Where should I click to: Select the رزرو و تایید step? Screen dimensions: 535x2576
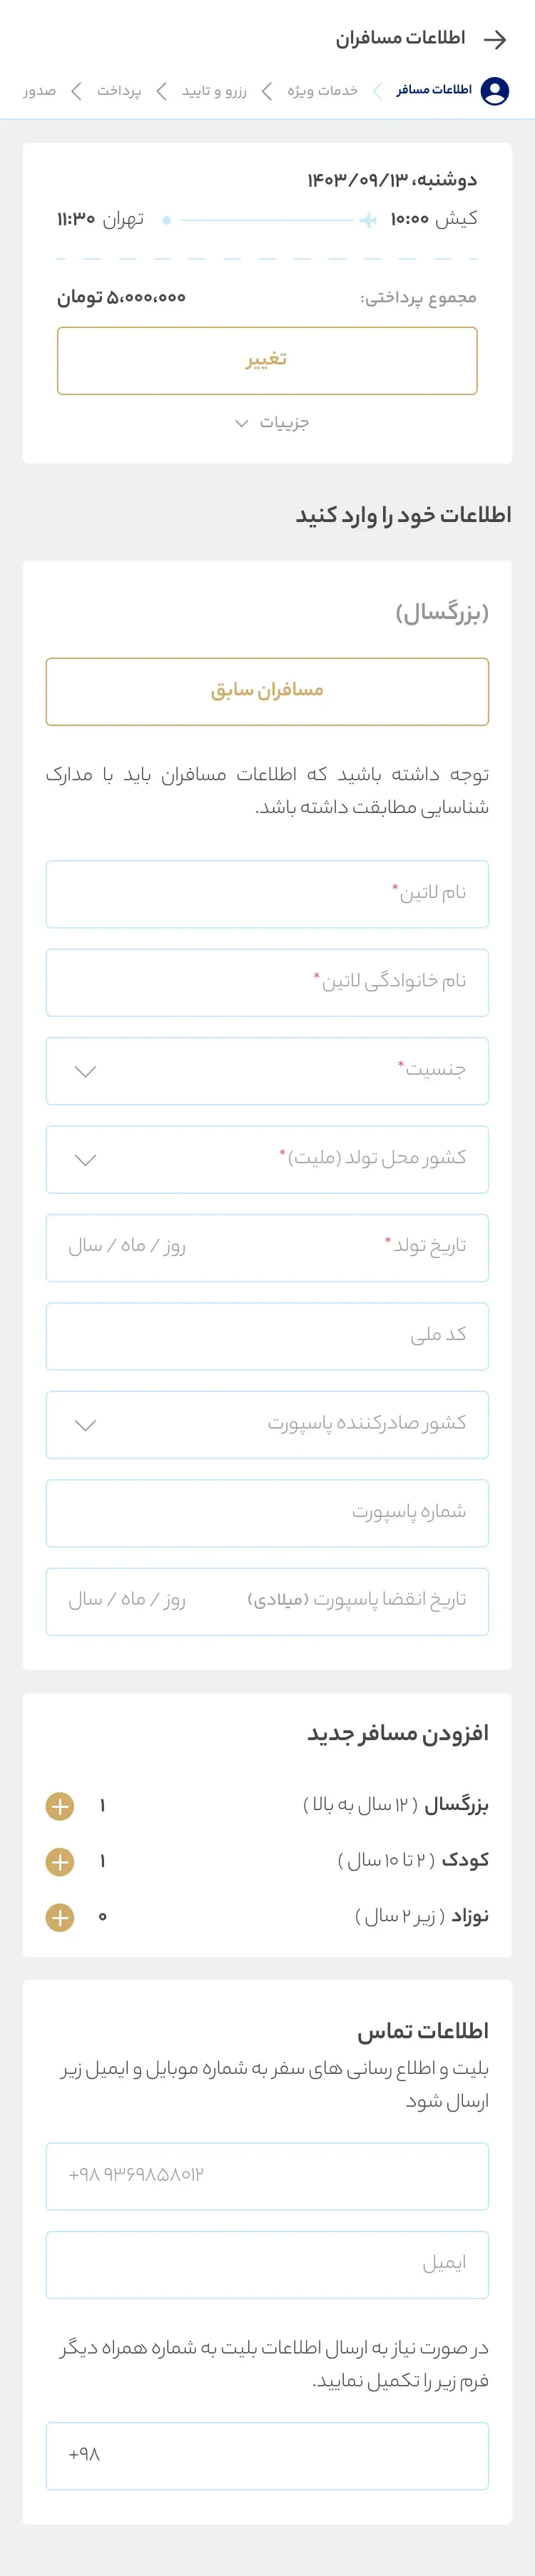(222, 91)
